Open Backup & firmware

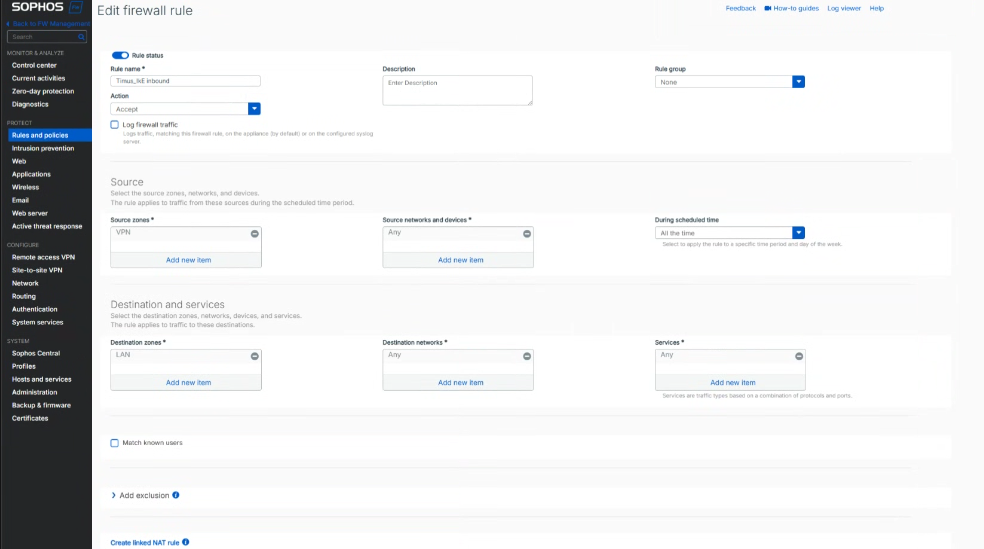click(41, 405)
